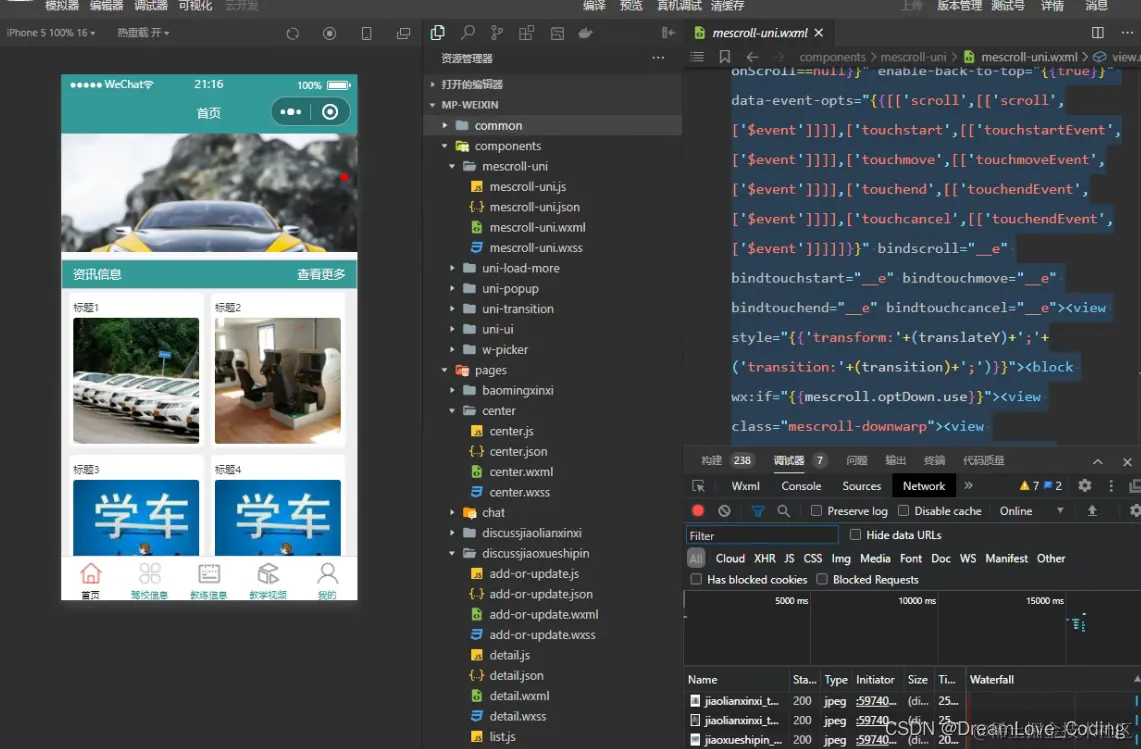Viewport: 1141px width, 749px height.
Task: Tap the 标题2 simulator room thumbnail
Action: tap(278, 381)
